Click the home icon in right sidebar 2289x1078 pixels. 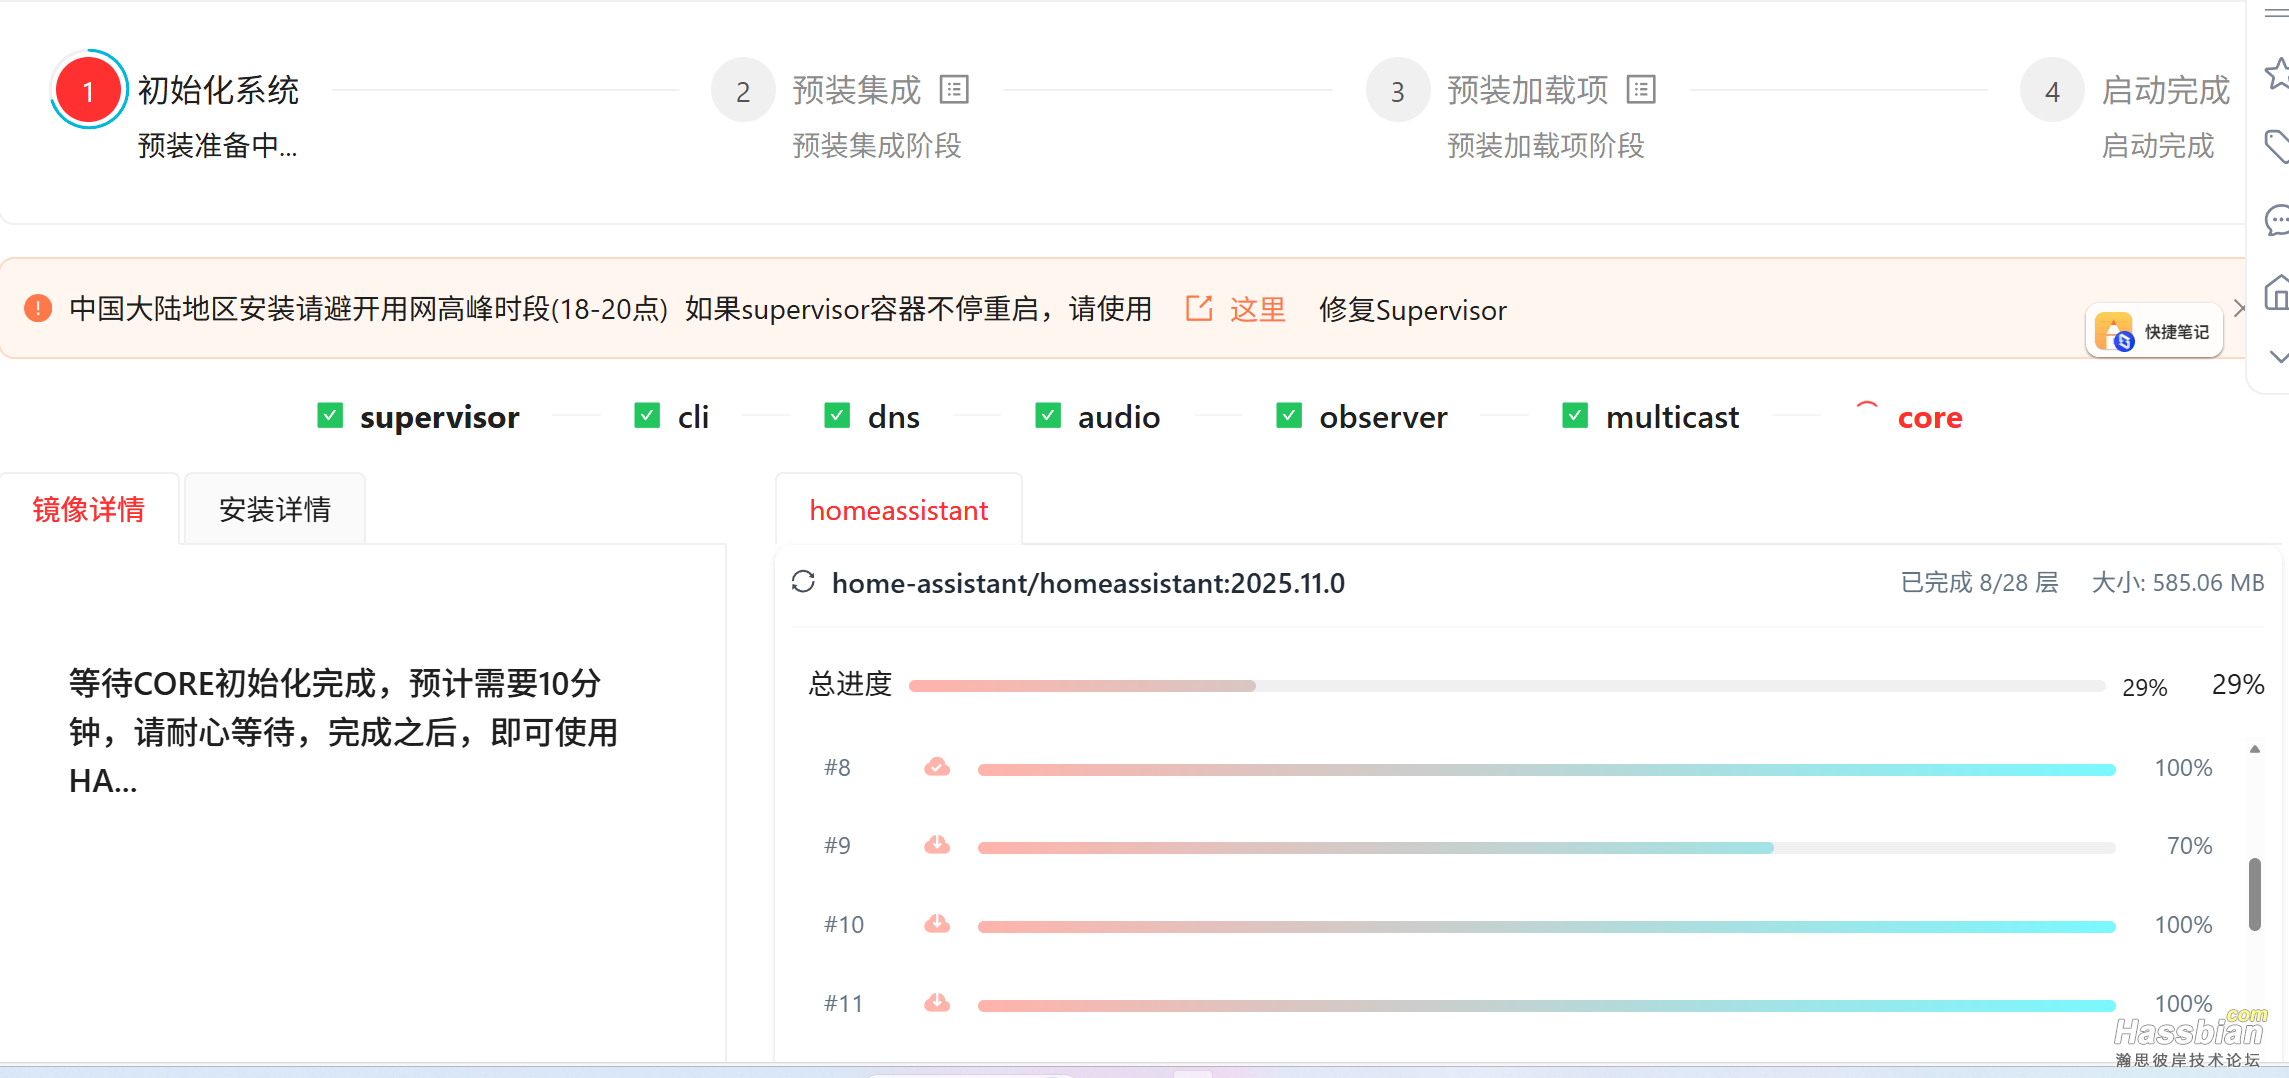point(2277,293)
